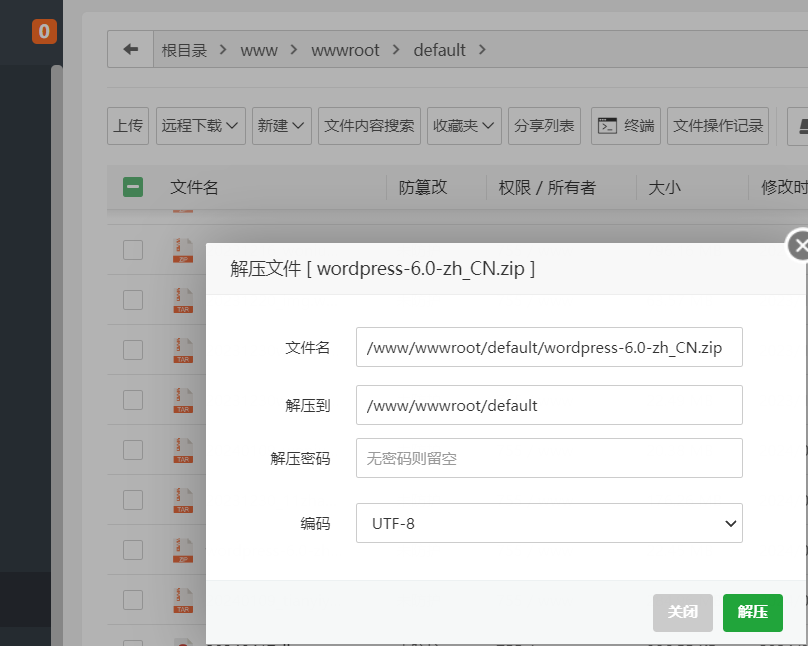Click the back arrow in the path bar
808x646 pixels.
coord(130,49)
